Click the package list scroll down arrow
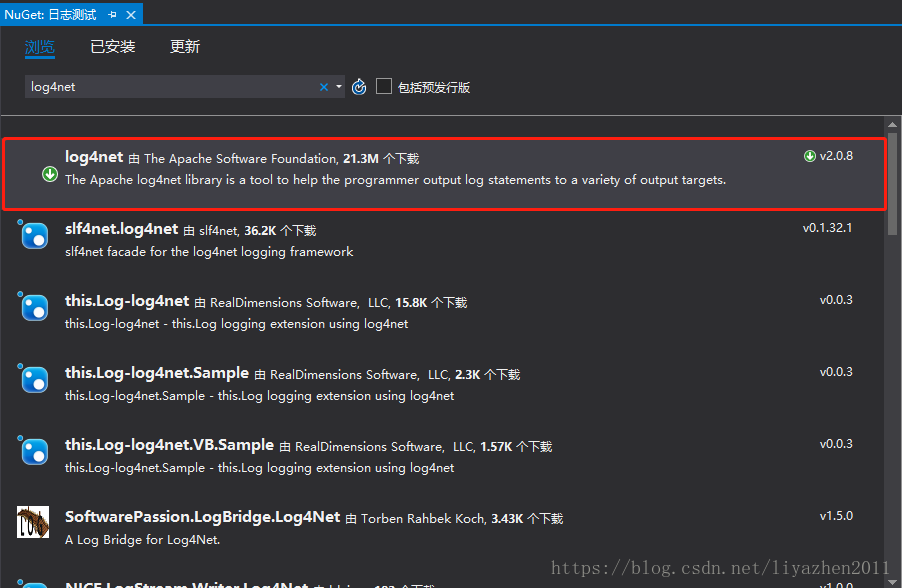 click(892, 582)
